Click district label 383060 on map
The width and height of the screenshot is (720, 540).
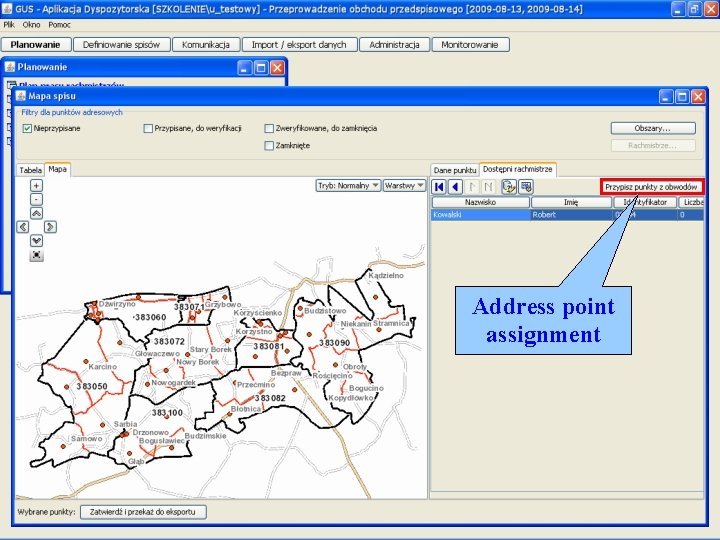(x=151, y=317)
